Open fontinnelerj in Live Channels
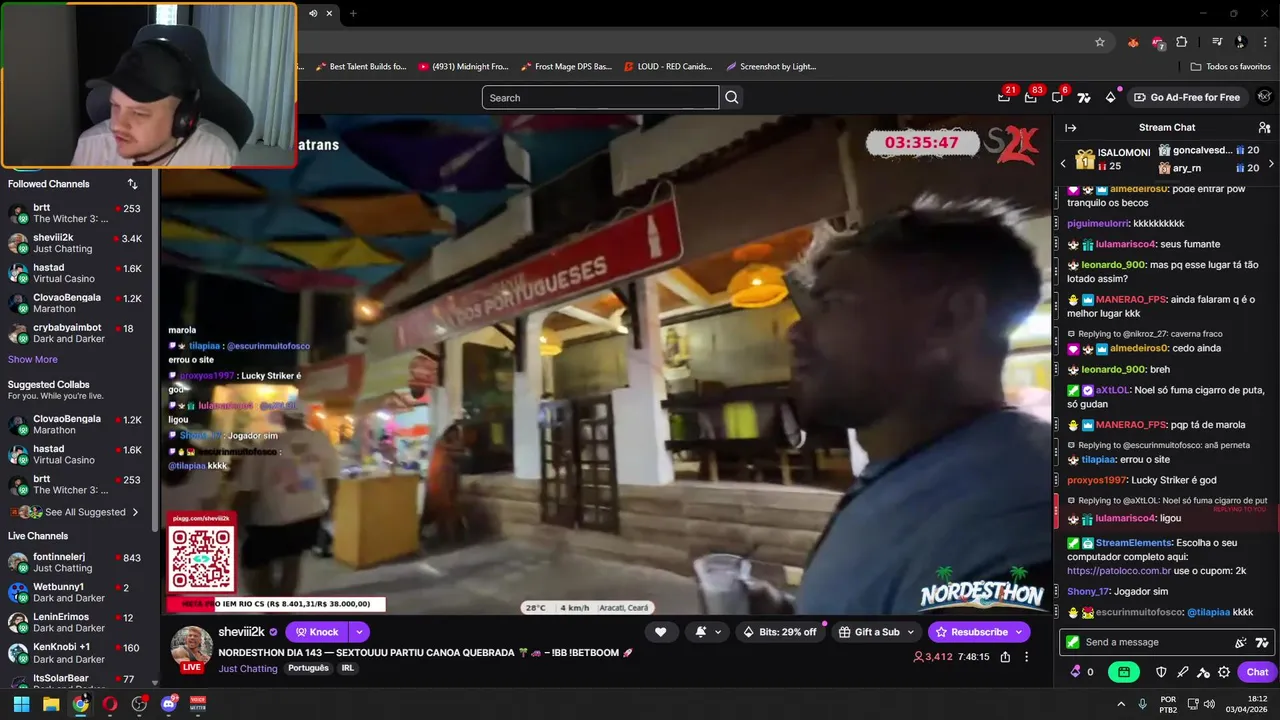Viewport: 1280px width, 720px height. [x=75, y=562]
